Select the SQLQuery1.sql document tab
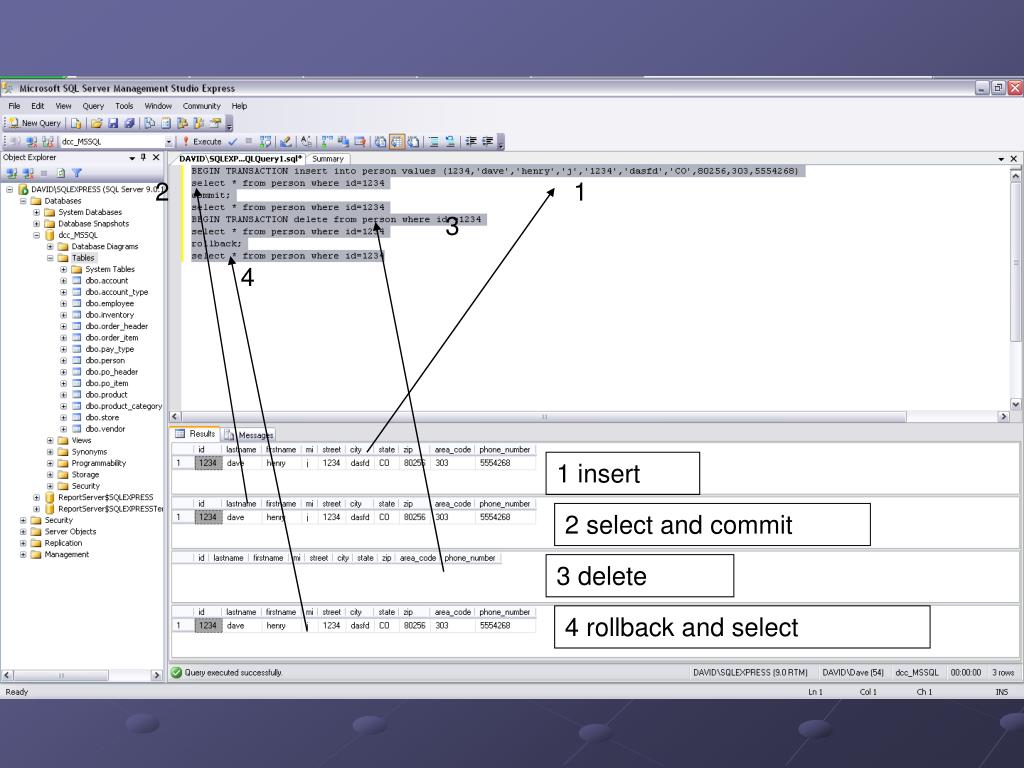Image resolution: width=1024 pixels, height=768 pixels. click(240, 159)
